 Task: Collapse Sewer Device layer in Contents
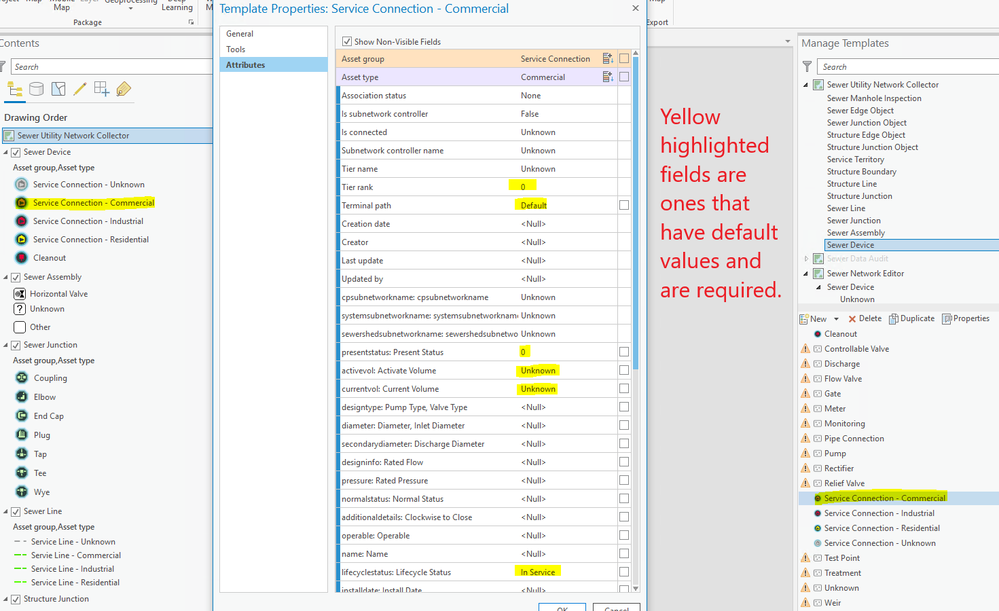click(6, 152)
